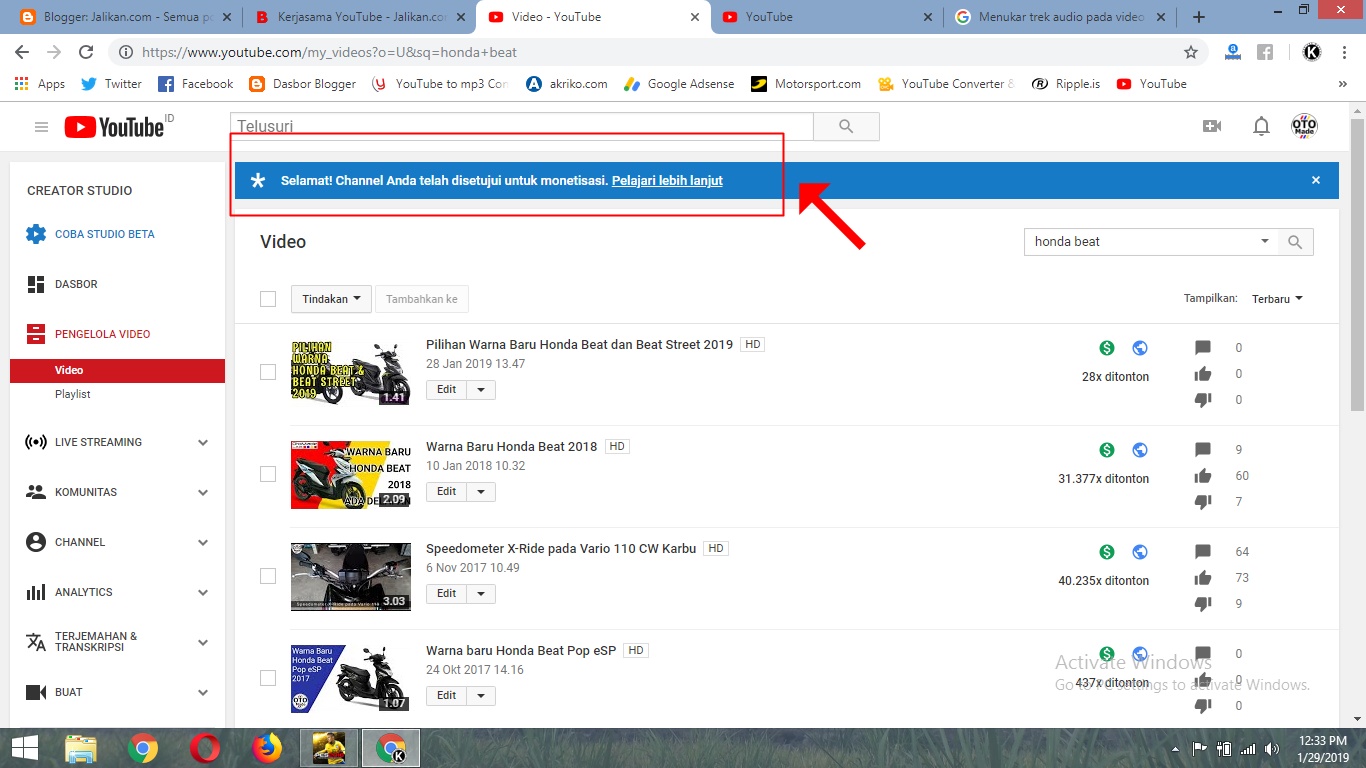Click Edit button for Warna Baru Honda Beat 2018
This screenshot has height=768, width=1366.
click(x=447, y=492)
